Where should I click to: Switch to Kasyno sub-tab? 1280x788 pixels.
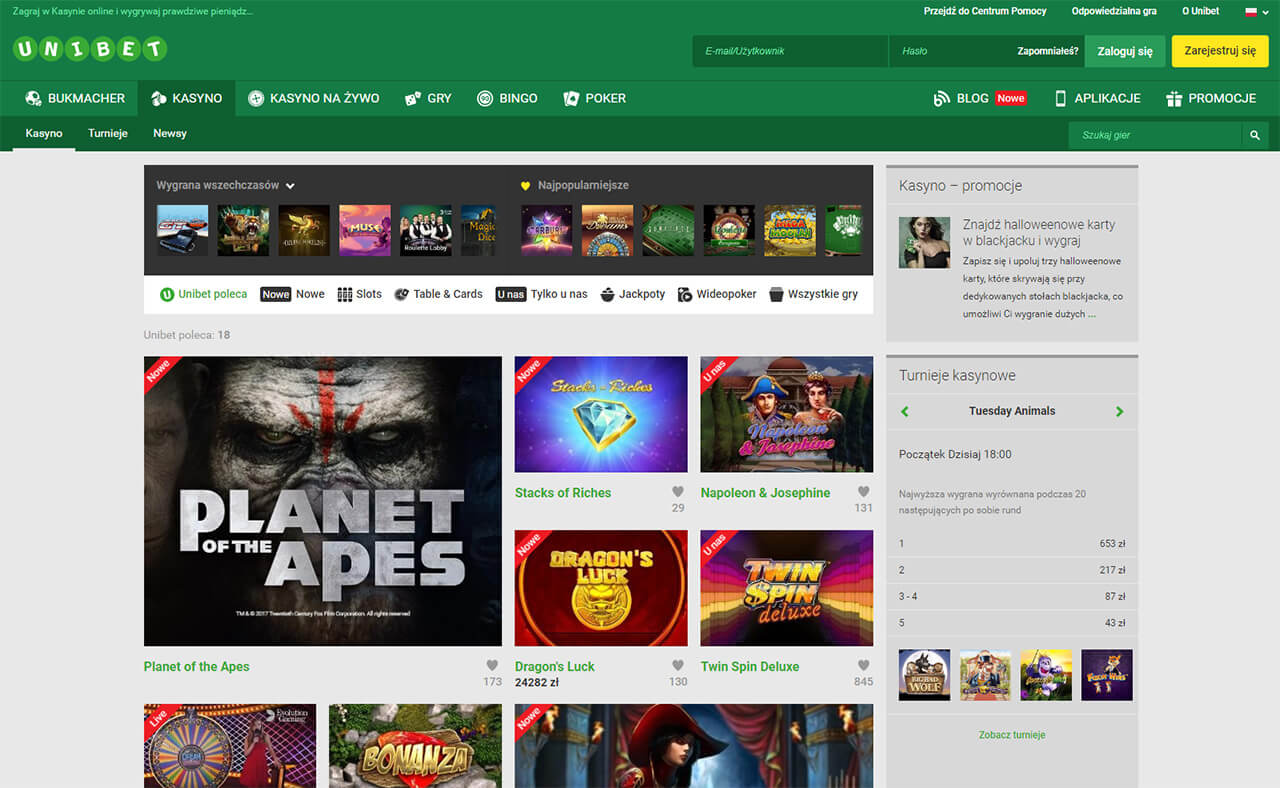tap(44, 133)
